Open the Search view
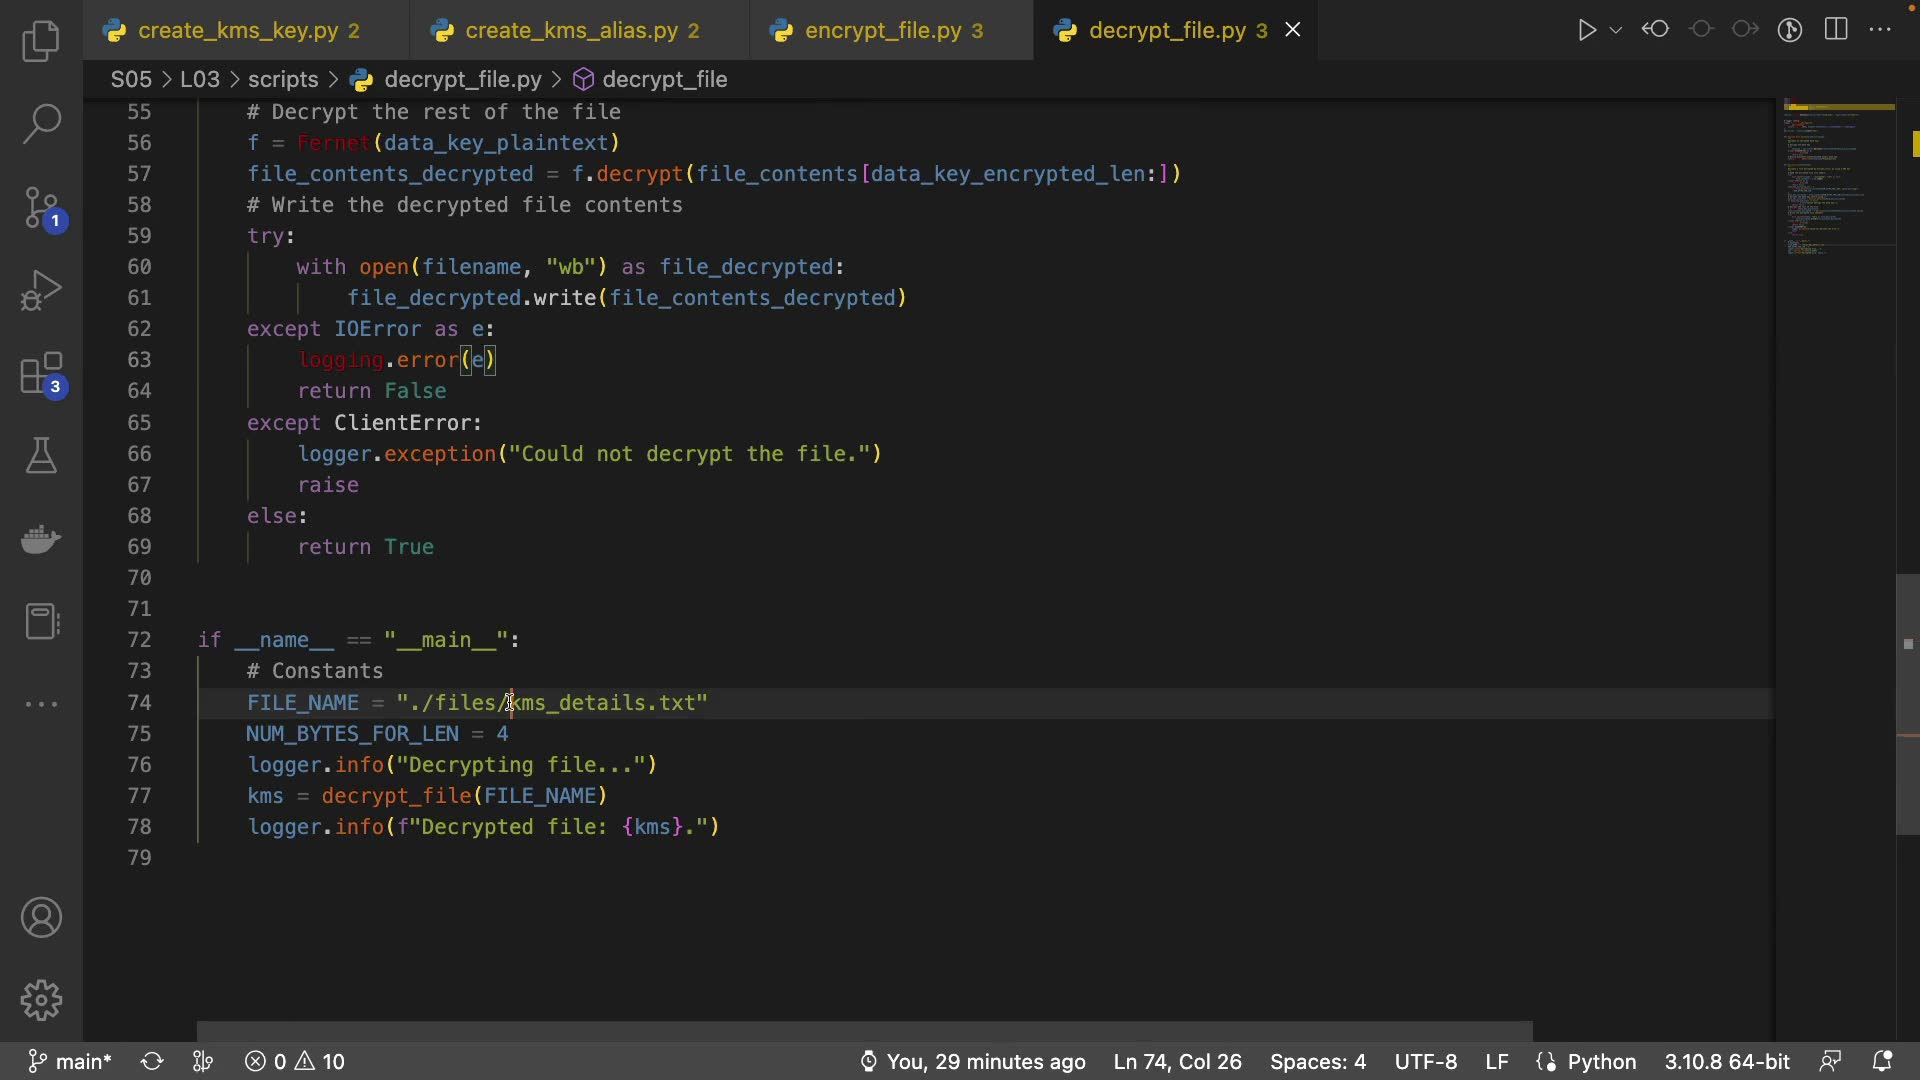1920x1080 pixels. 41,124
